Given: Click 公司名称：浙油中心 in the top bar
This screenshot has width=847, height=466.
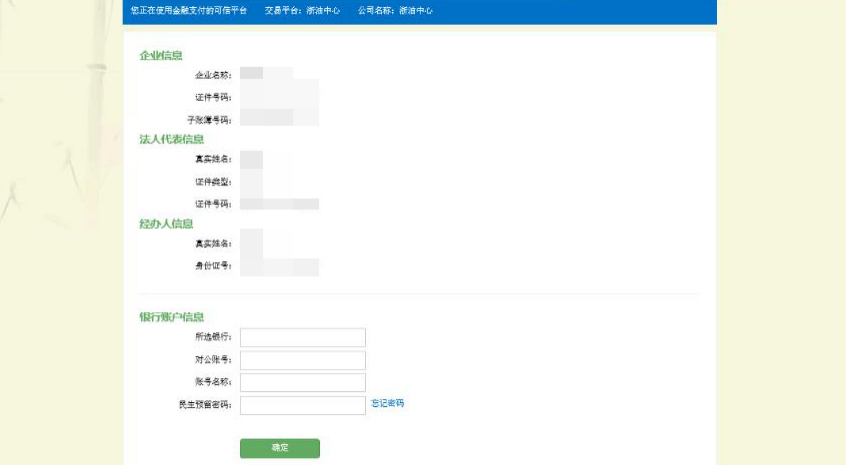Looking at the screenshot, I should [395, 11].
